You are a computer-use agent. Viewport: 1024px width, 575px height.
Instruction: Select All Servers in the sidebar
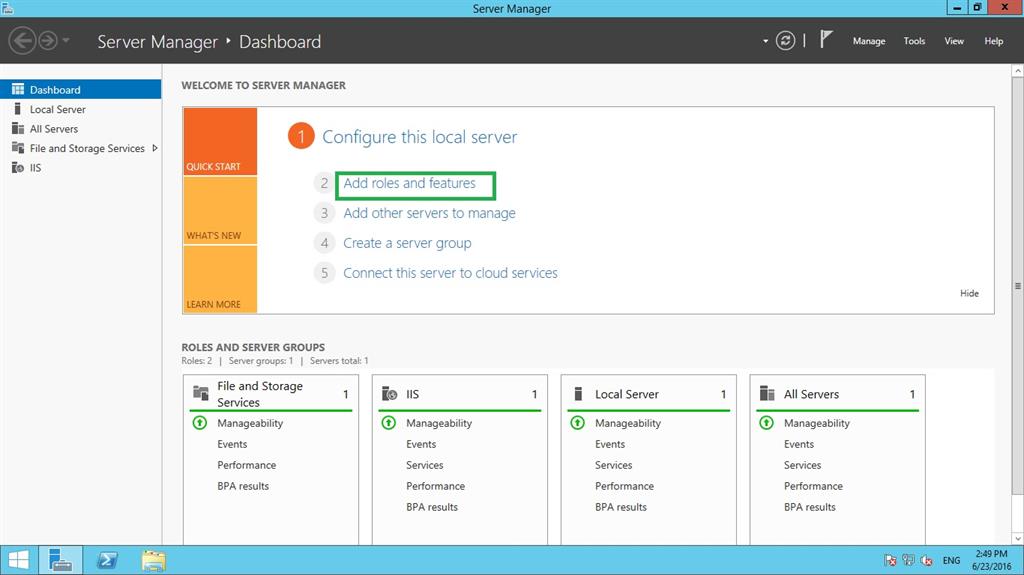[80, 129]
